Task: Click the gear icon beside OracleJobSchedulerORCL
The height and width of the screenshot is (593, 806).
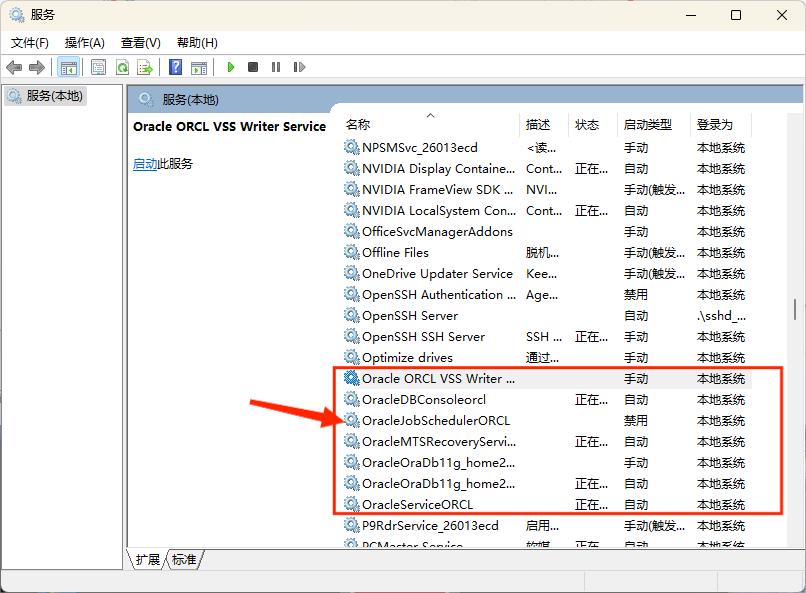Action: tap(352, 420)
